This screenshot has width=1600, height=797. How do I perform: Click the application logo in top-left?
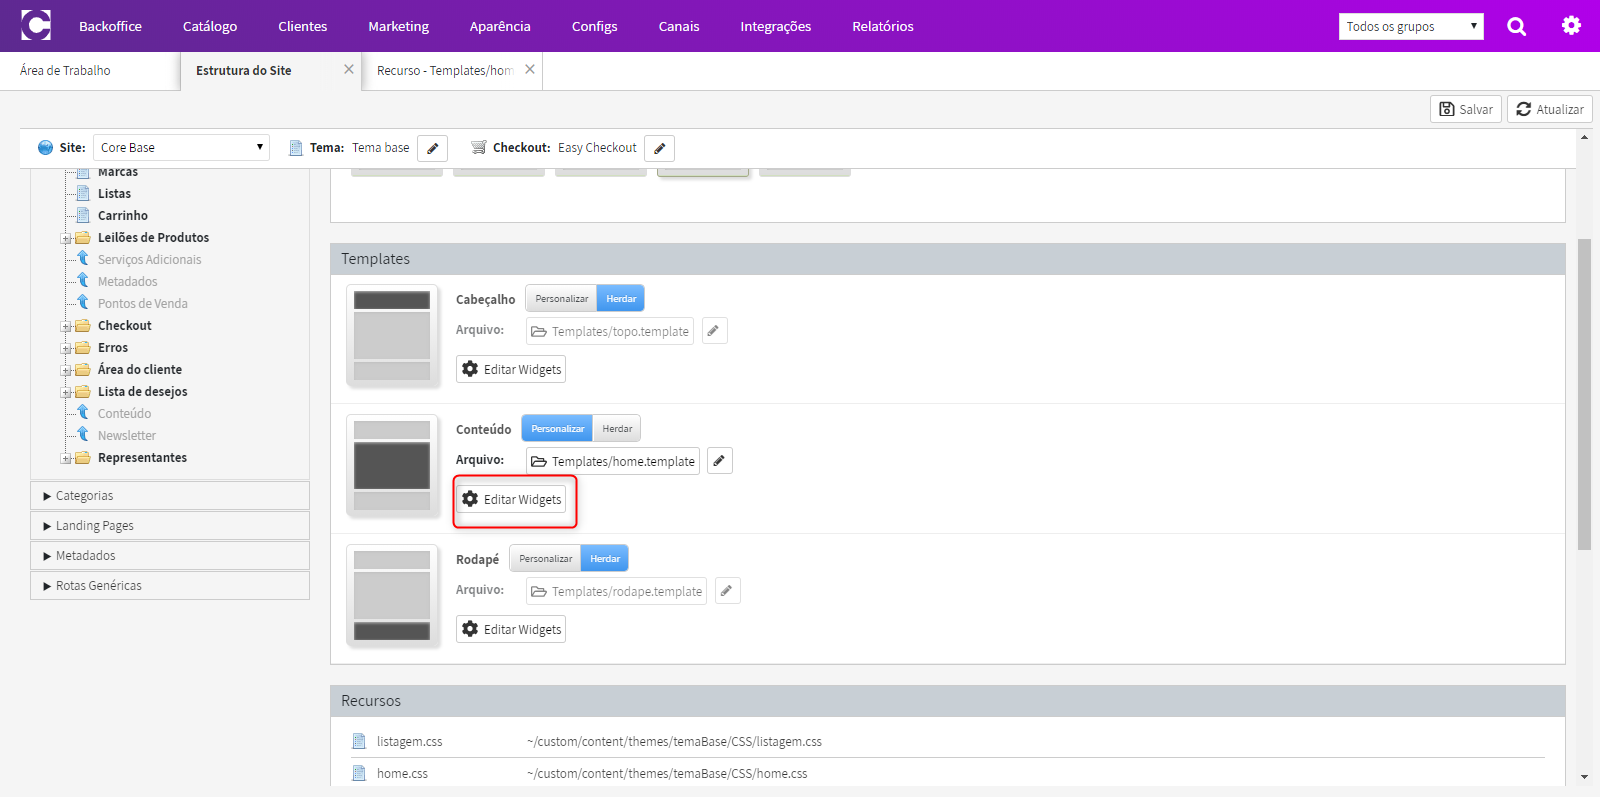pyautogui.click(x=36, y=25)
